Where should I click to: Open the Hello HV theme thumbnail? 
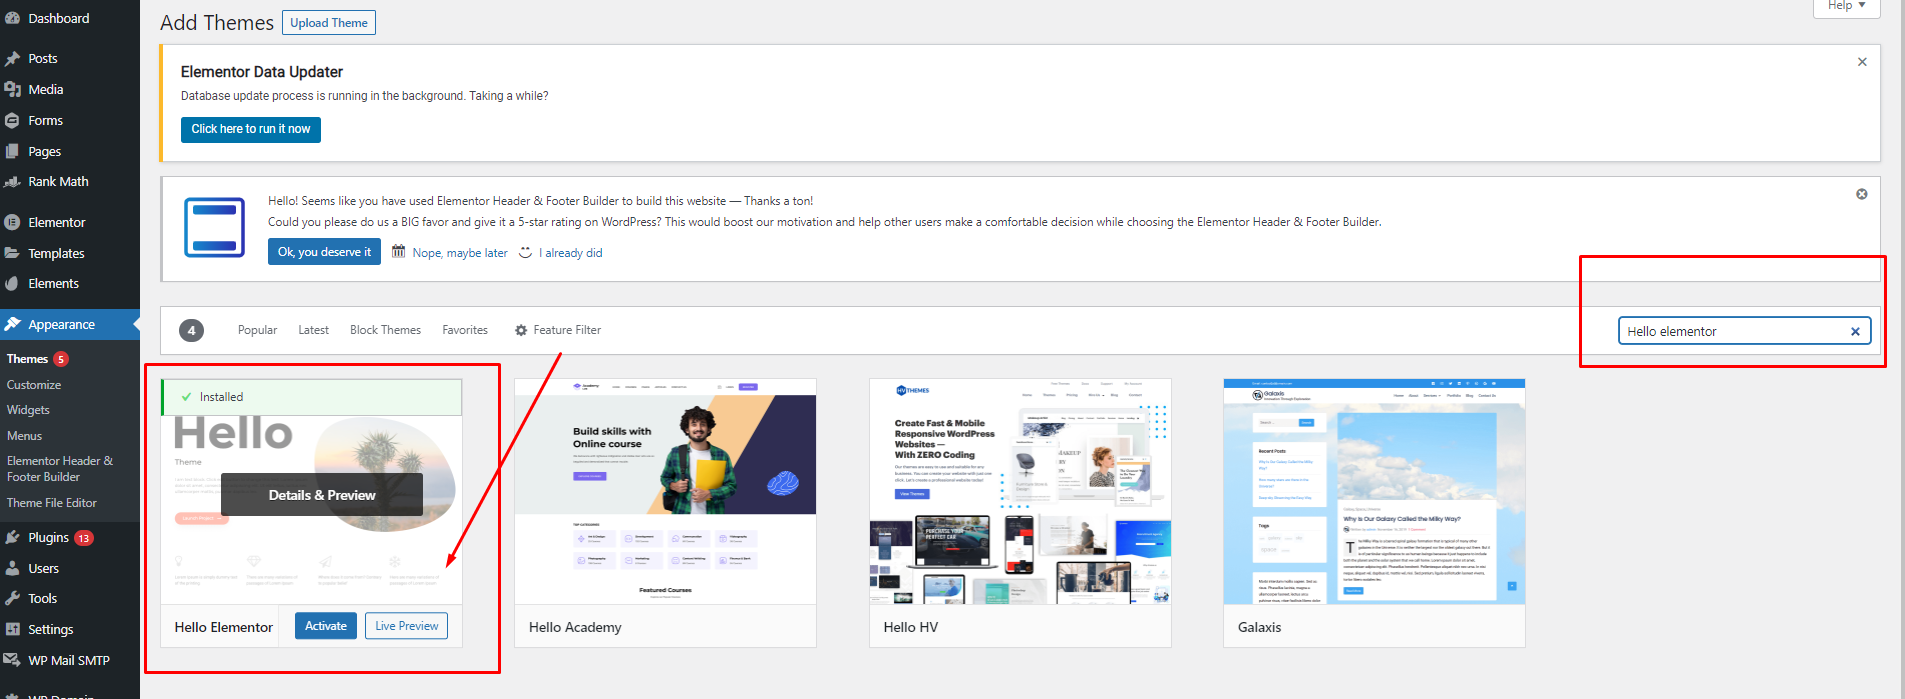point(1020,491)
